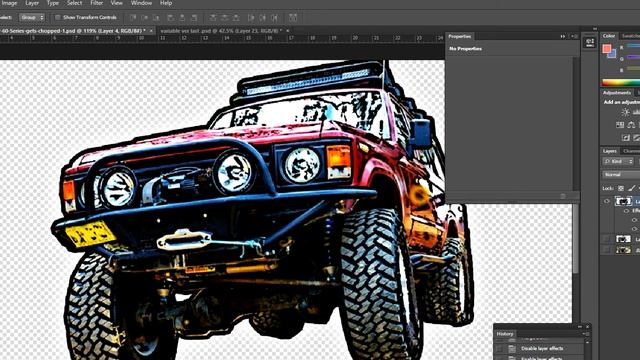Toggle first layer effect eye icon
This screenshot has width=640, height=360.
pyautogui.click(x=634, y=220)
